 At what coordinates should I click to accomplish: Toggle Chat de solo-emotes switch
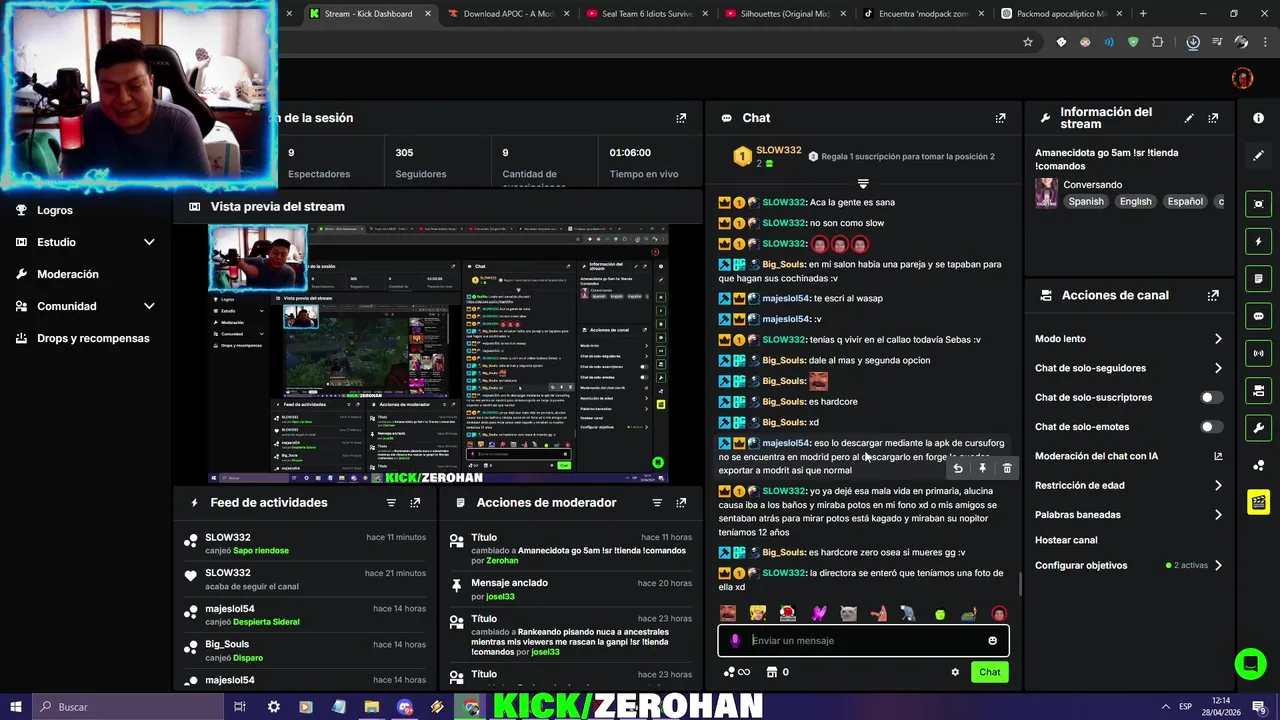pos(1211,427)
